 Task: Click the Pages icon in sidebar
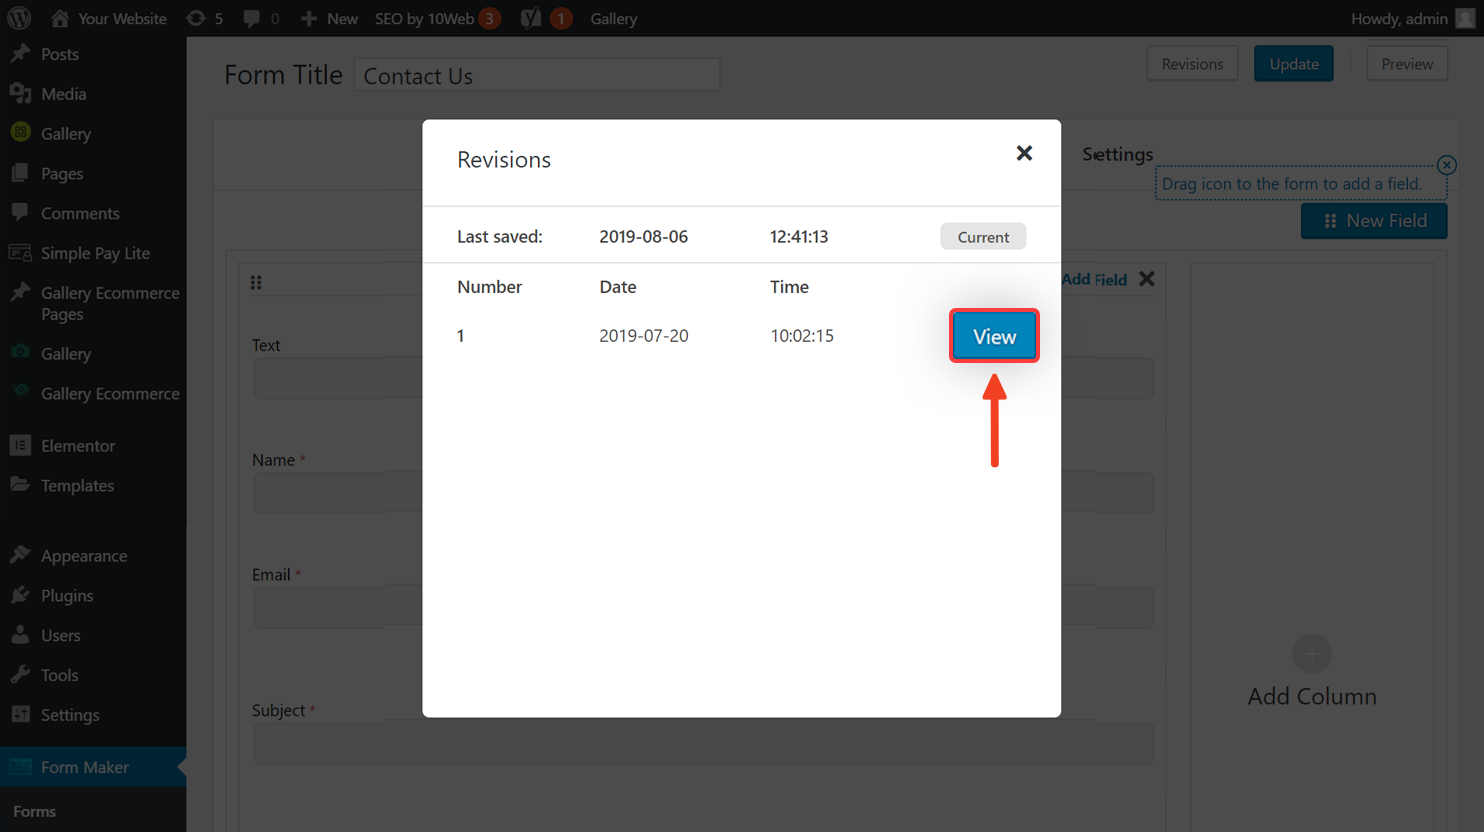pos(20,173)
